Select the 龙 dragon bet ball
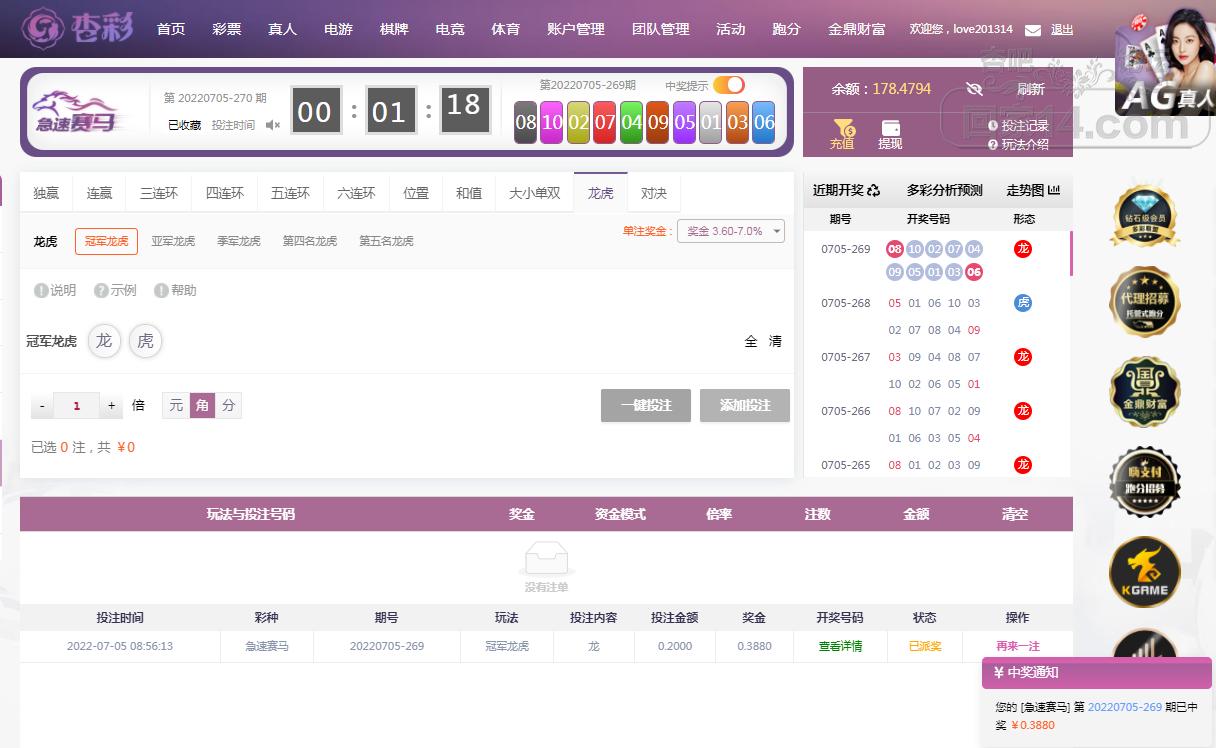Viewport: 1216px width, 748px height. tap(104, 341)
